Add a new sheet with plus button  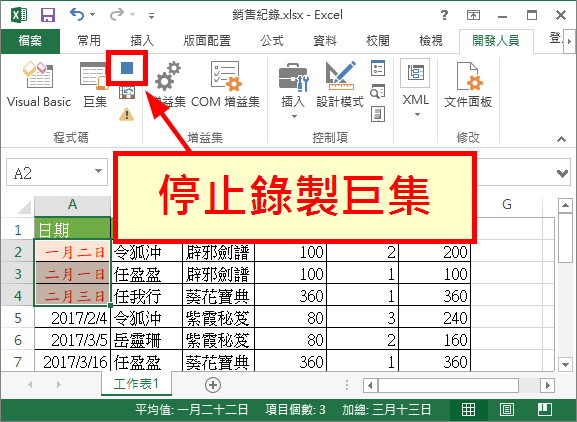point(213,385)
